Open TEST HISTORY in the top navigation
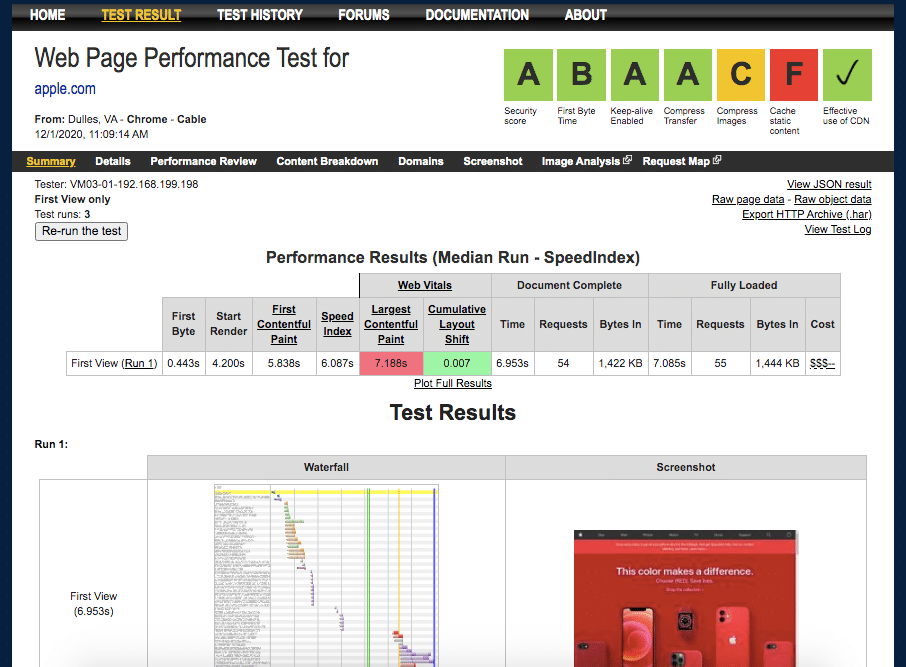906x667 pixels. coord(259,15)
